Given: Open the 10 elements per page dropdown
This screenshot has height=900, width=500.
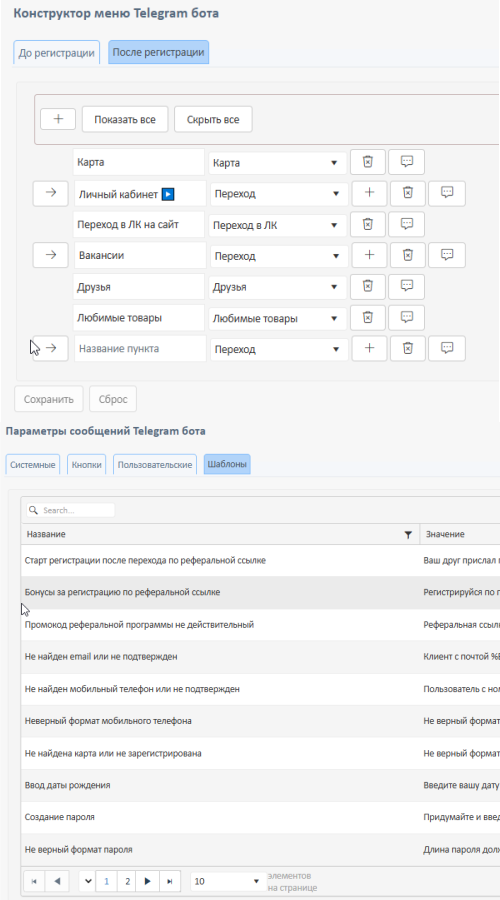Looking at the screenshot, I should [227, 881].
